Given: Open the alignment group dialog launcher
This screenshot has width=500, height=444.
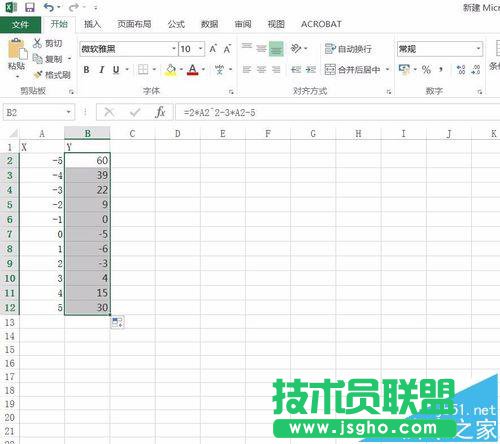Looking at the screenshot, I should [x=389, y=92].
